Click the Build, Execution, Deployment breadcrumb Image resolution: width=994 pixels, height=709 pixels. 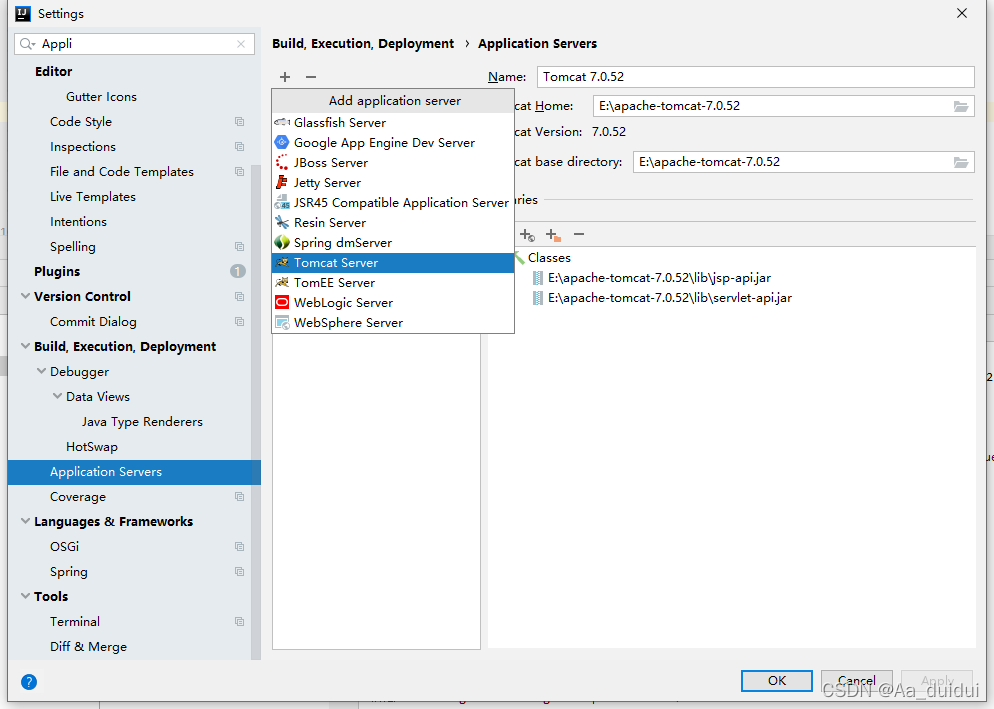[363, 43]
